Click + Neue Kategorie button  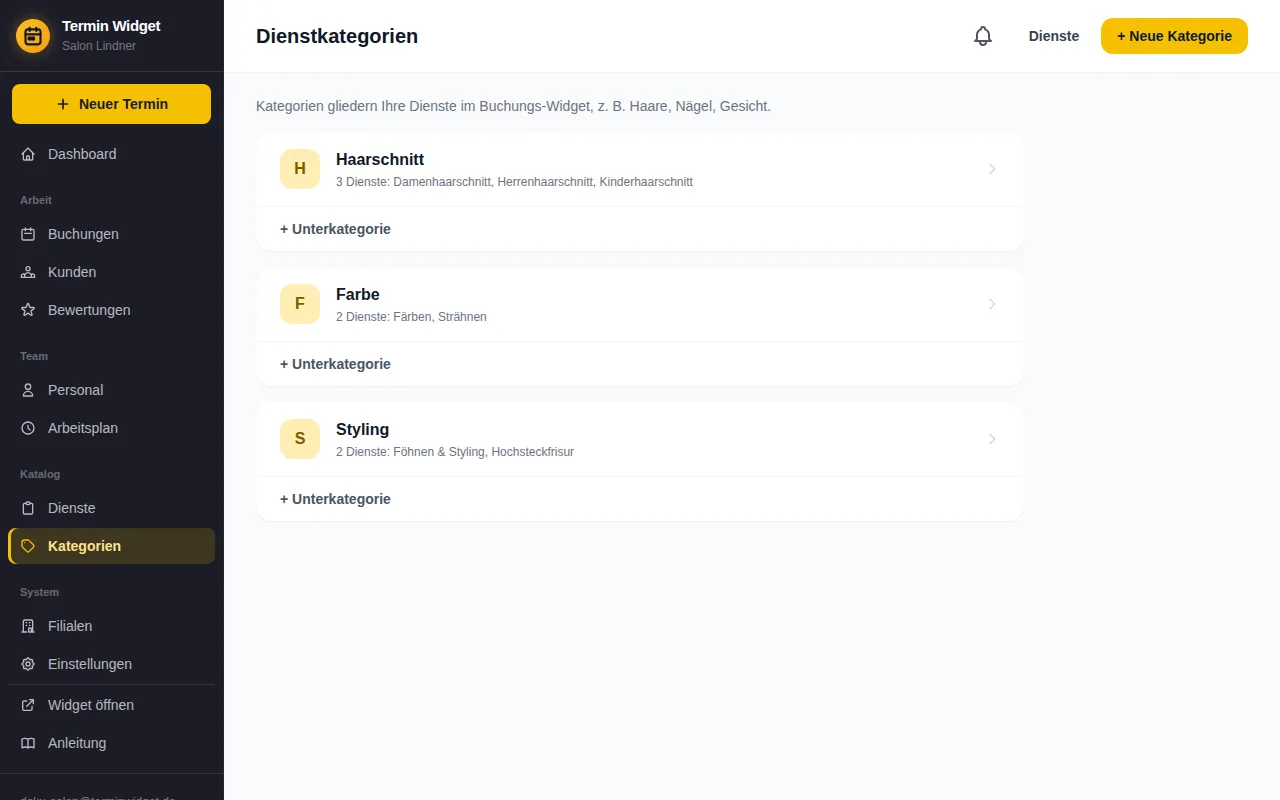click(x=1174, y=36)
